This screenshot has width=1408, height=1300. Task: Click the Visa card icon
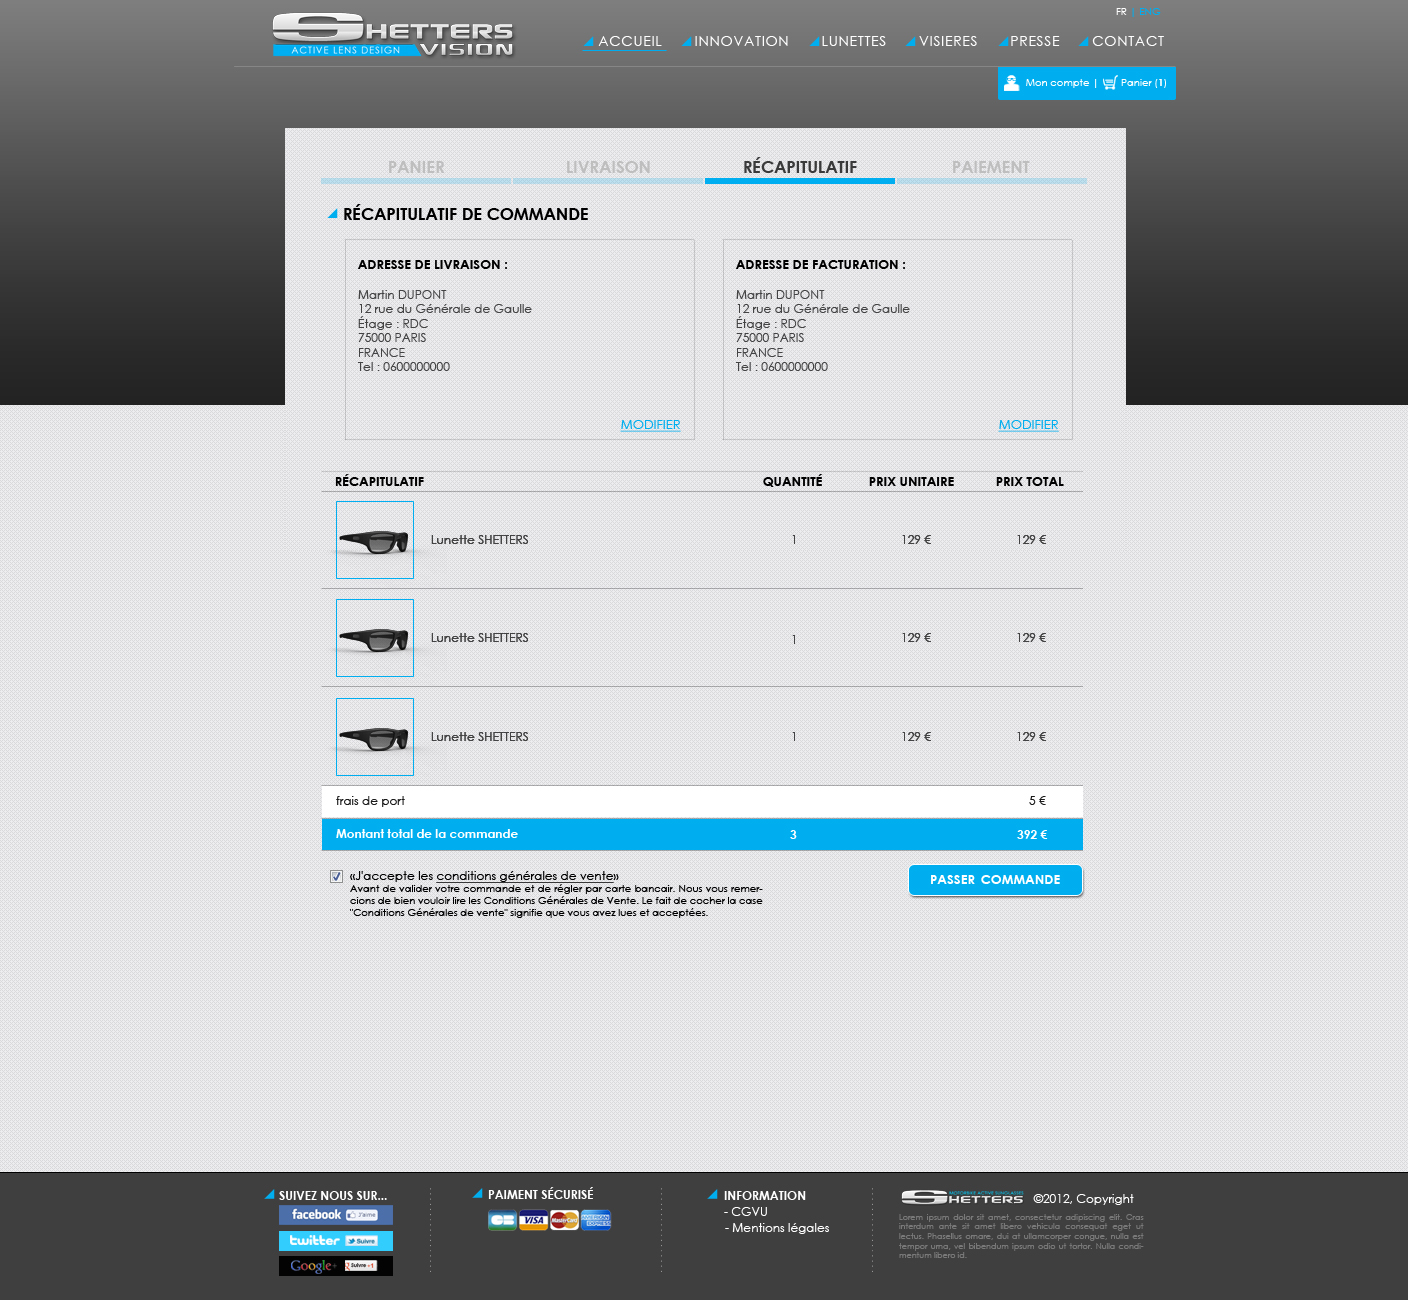coord(533,1220)
